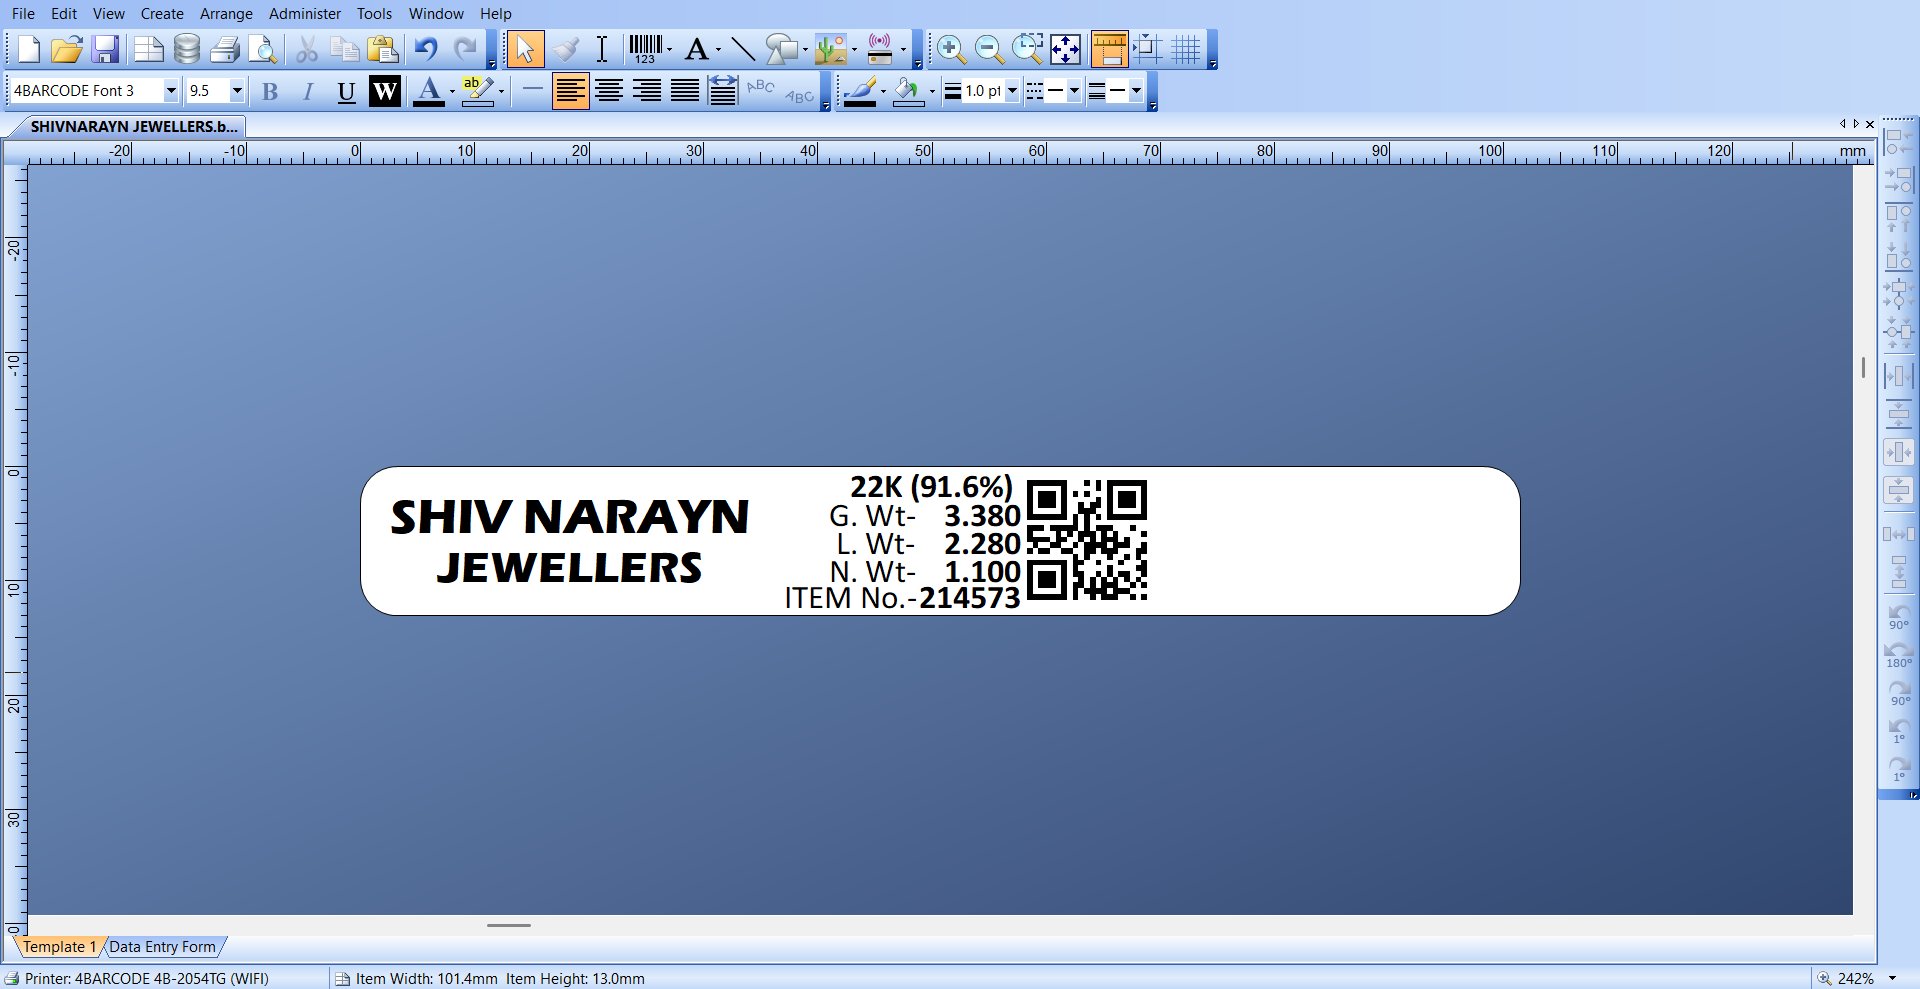Select the Template 1 tab
This screenshot has height=989, width=1920.
[59, 947]
